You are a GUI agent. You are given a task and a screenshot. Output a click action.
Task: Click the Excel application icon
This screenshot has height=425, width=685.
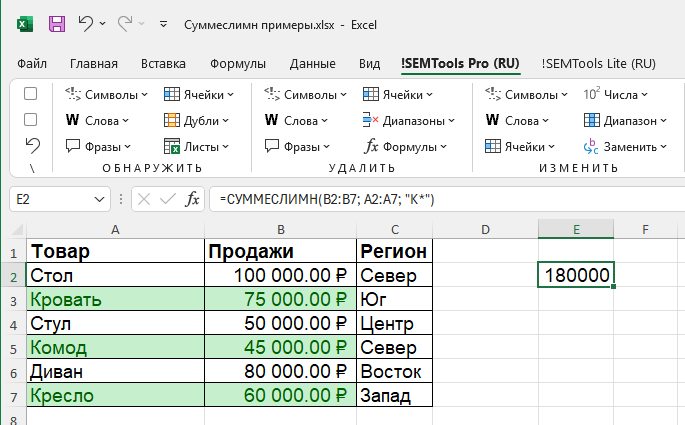[25, 24]
